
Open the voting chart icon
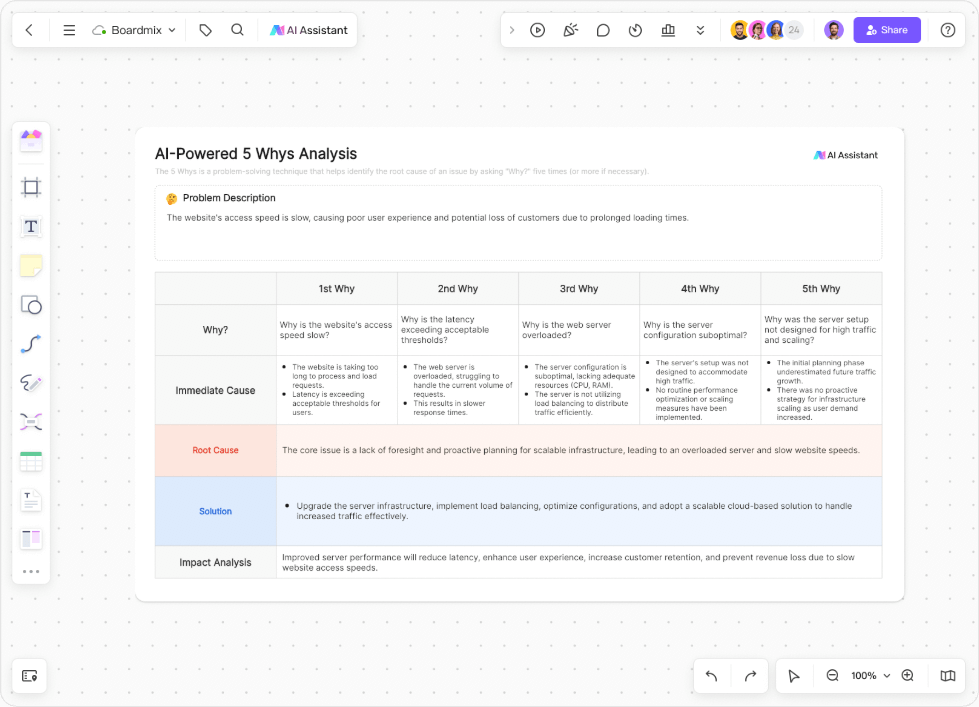[x=668, y=30]
